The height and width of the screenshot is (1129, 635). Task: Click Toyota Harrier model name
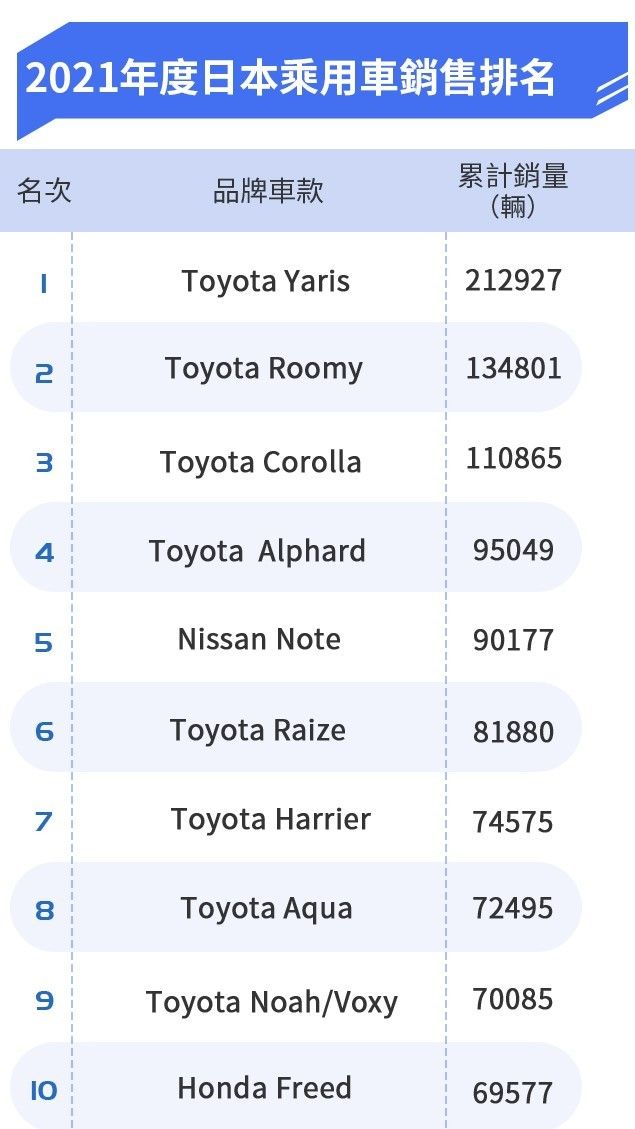271,819
